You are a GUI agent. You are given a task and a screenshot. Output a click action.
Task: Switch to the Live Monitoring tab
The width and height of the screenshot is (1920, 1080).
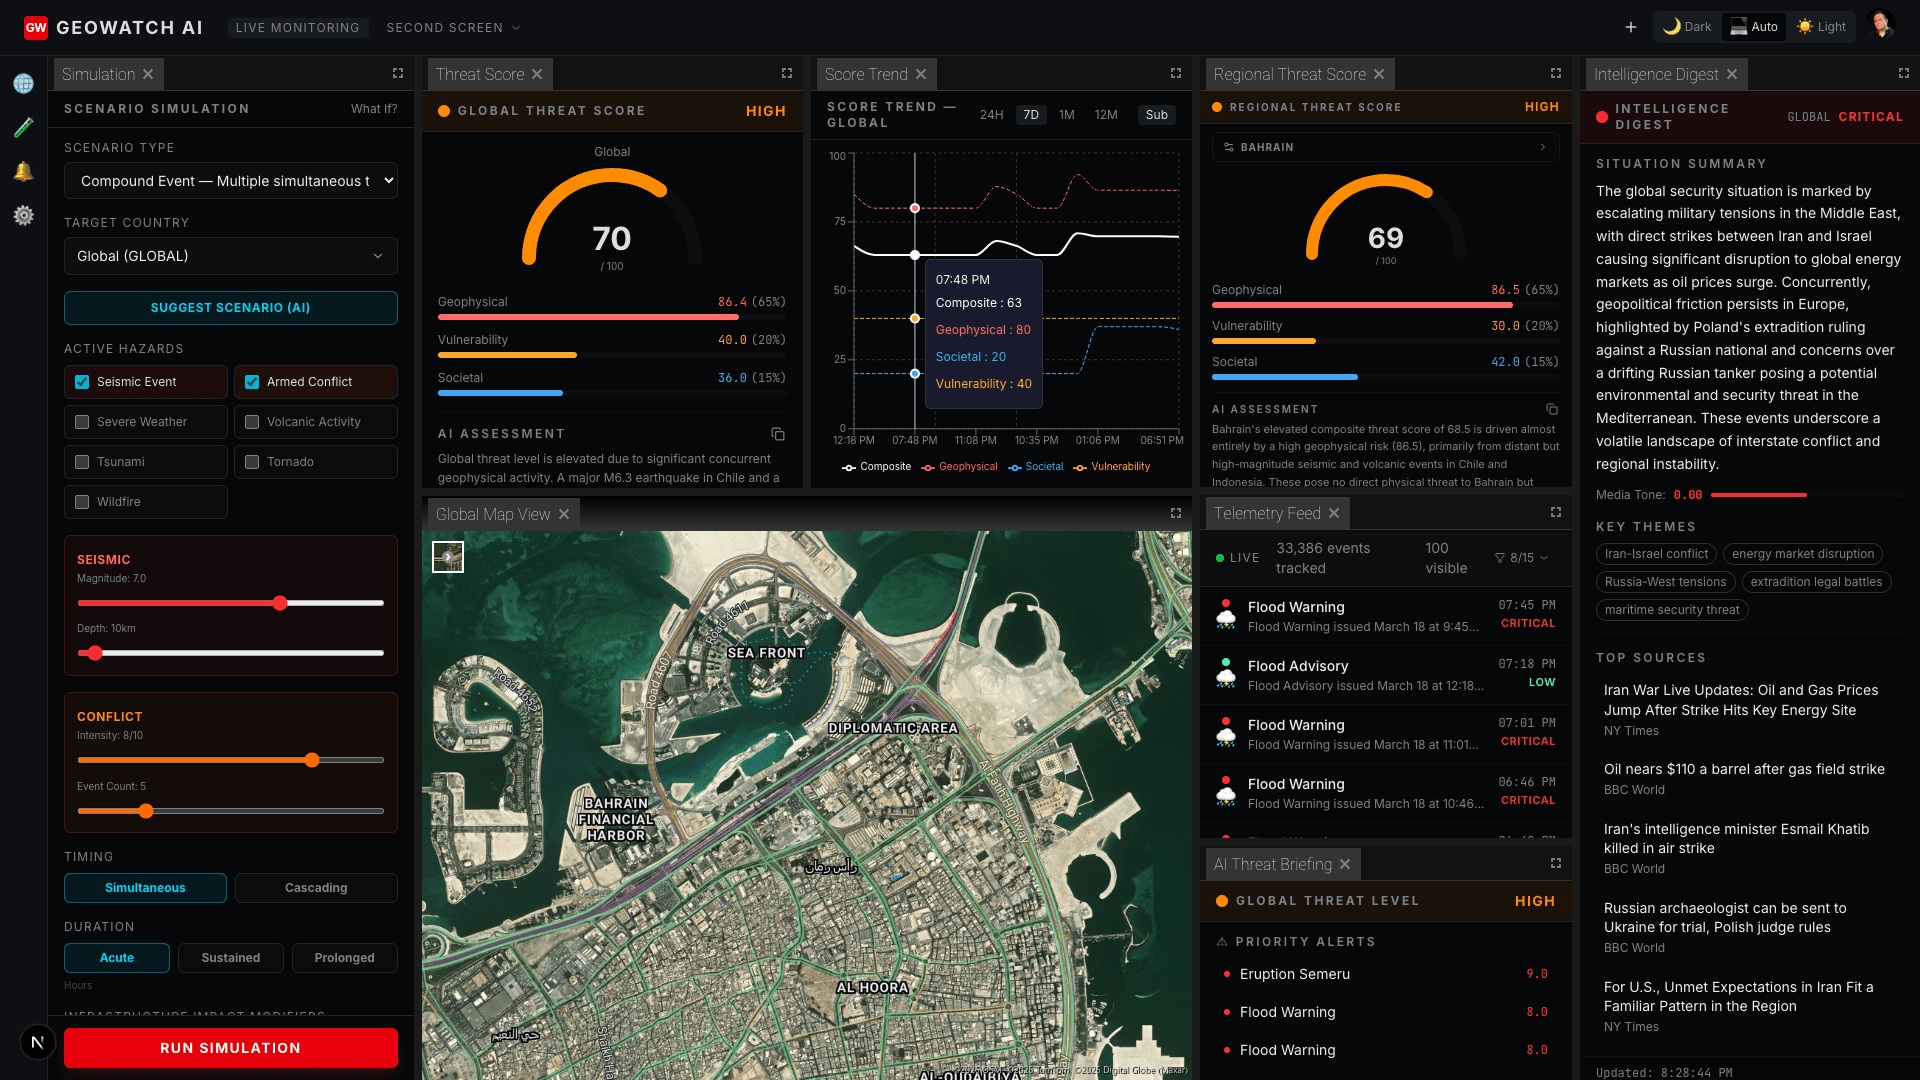[297, 28]
